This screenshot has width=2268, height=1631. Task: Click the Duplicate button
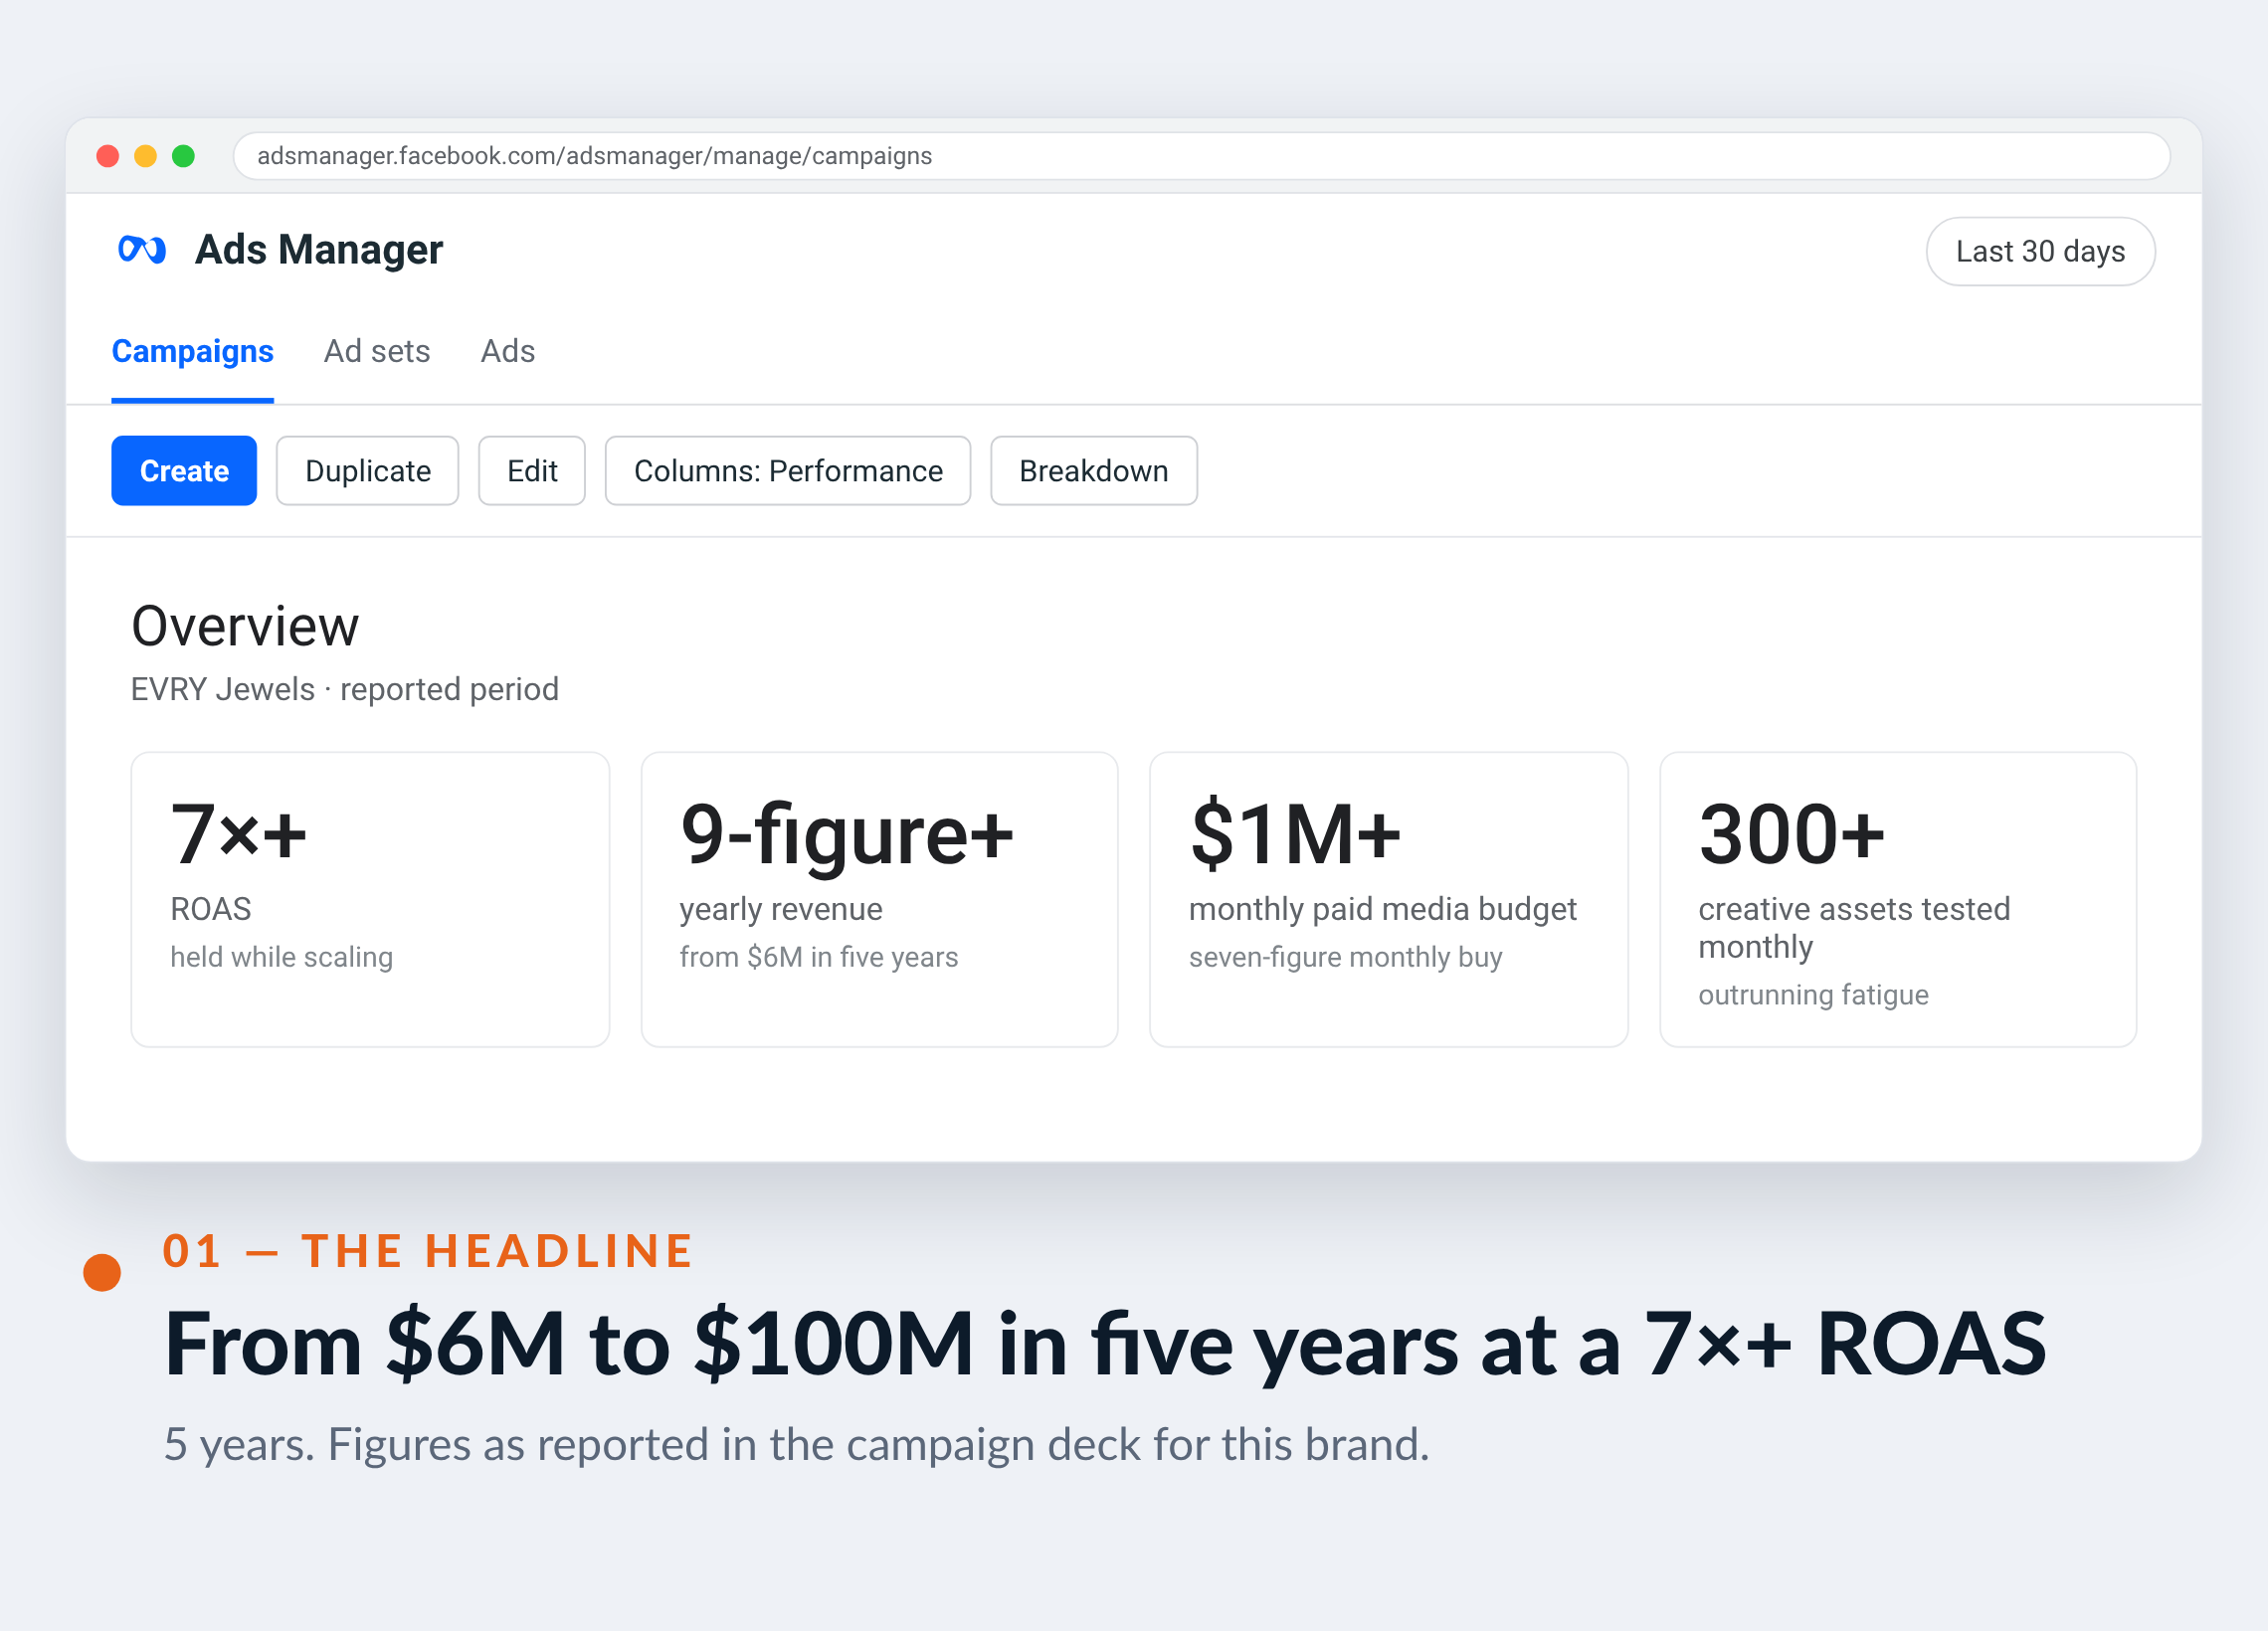click(x=368, y=471)
